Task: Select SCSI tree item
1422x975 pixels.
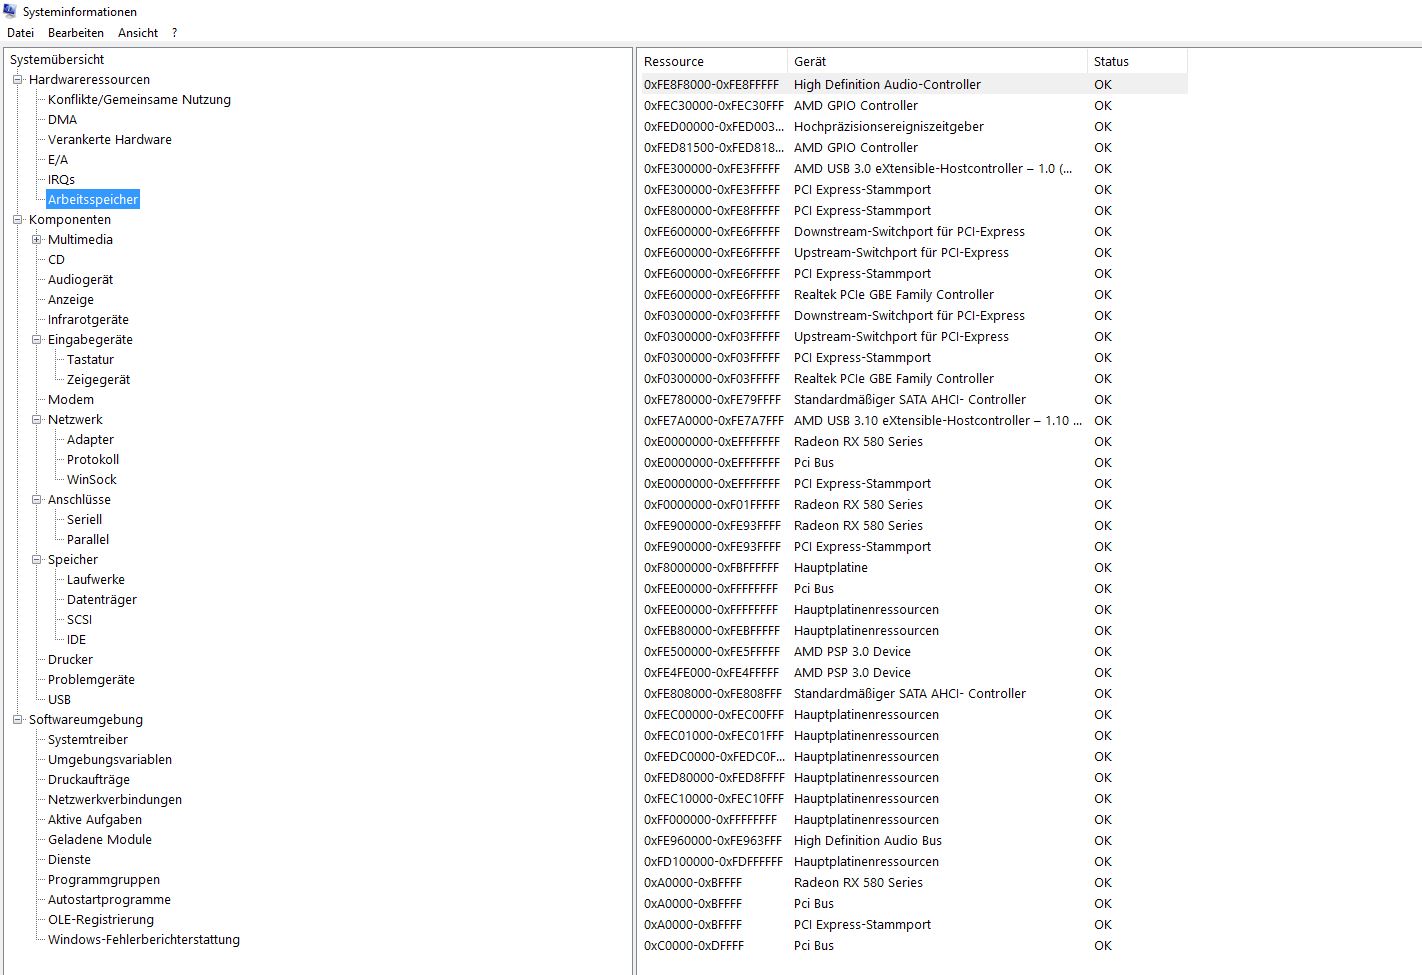Action: (79, 619)
